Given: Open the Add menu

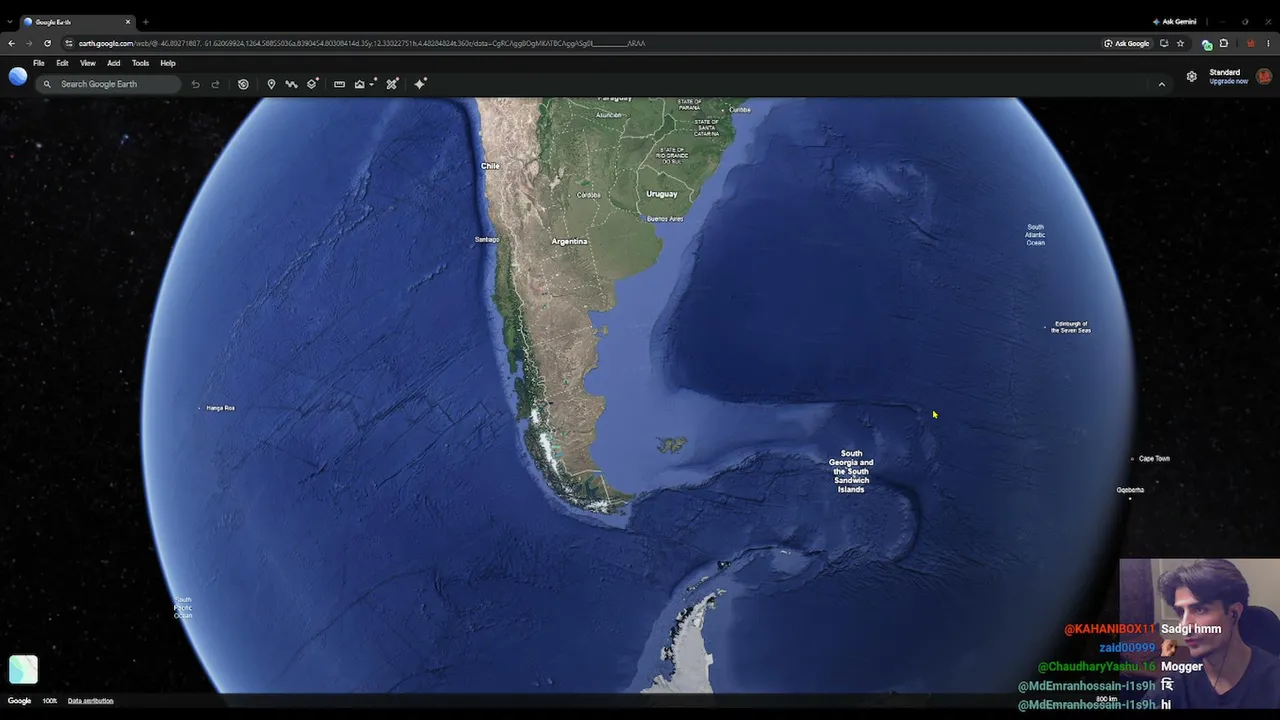Looking at the screenshot, I should (x=114, y=63).
